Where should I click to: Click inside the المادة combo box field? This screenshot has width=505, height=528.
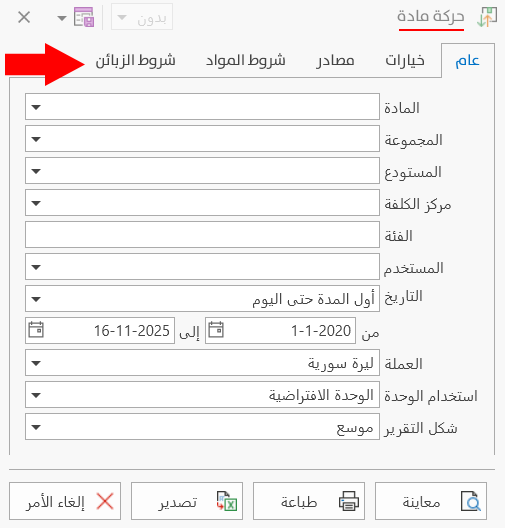202,107
